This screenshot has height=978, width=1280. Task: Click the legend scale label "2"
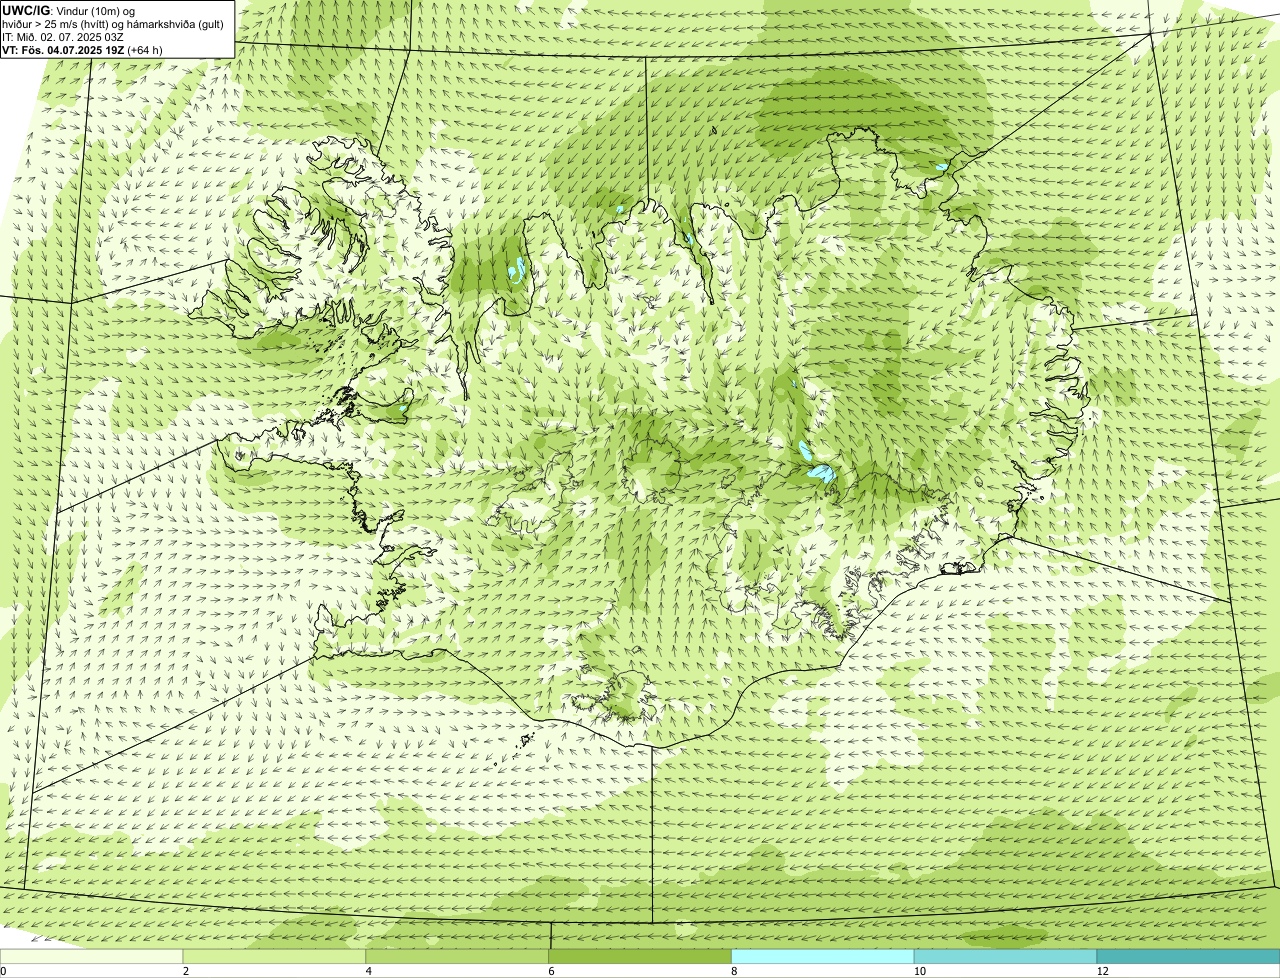pos(185,971)
